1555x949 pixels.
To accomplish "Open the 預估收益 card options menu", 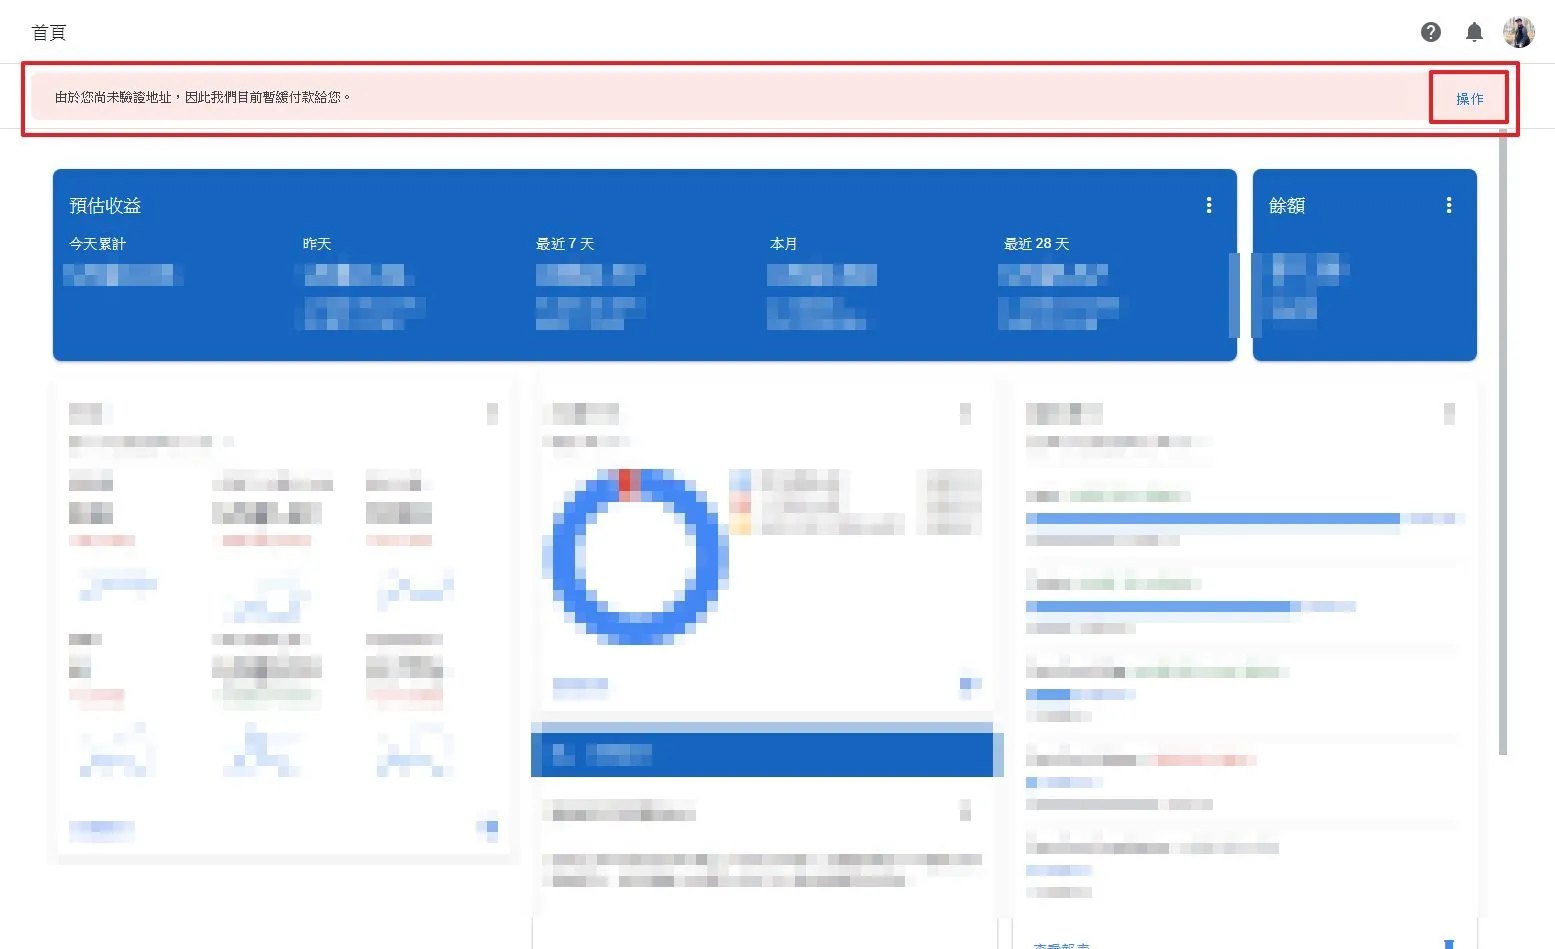I will 1209,205.
